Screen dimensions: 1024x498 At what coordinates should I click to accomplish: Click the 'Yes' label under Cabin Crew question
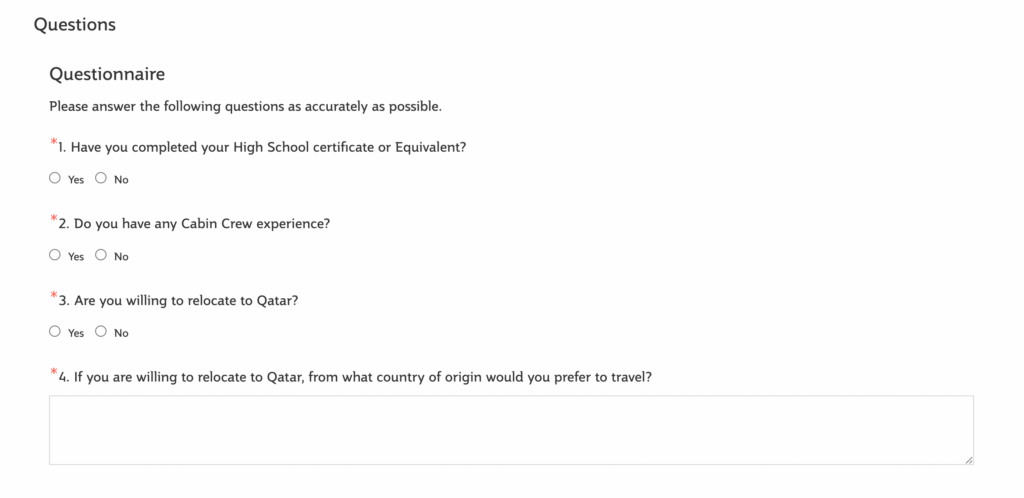pos(76,257)
